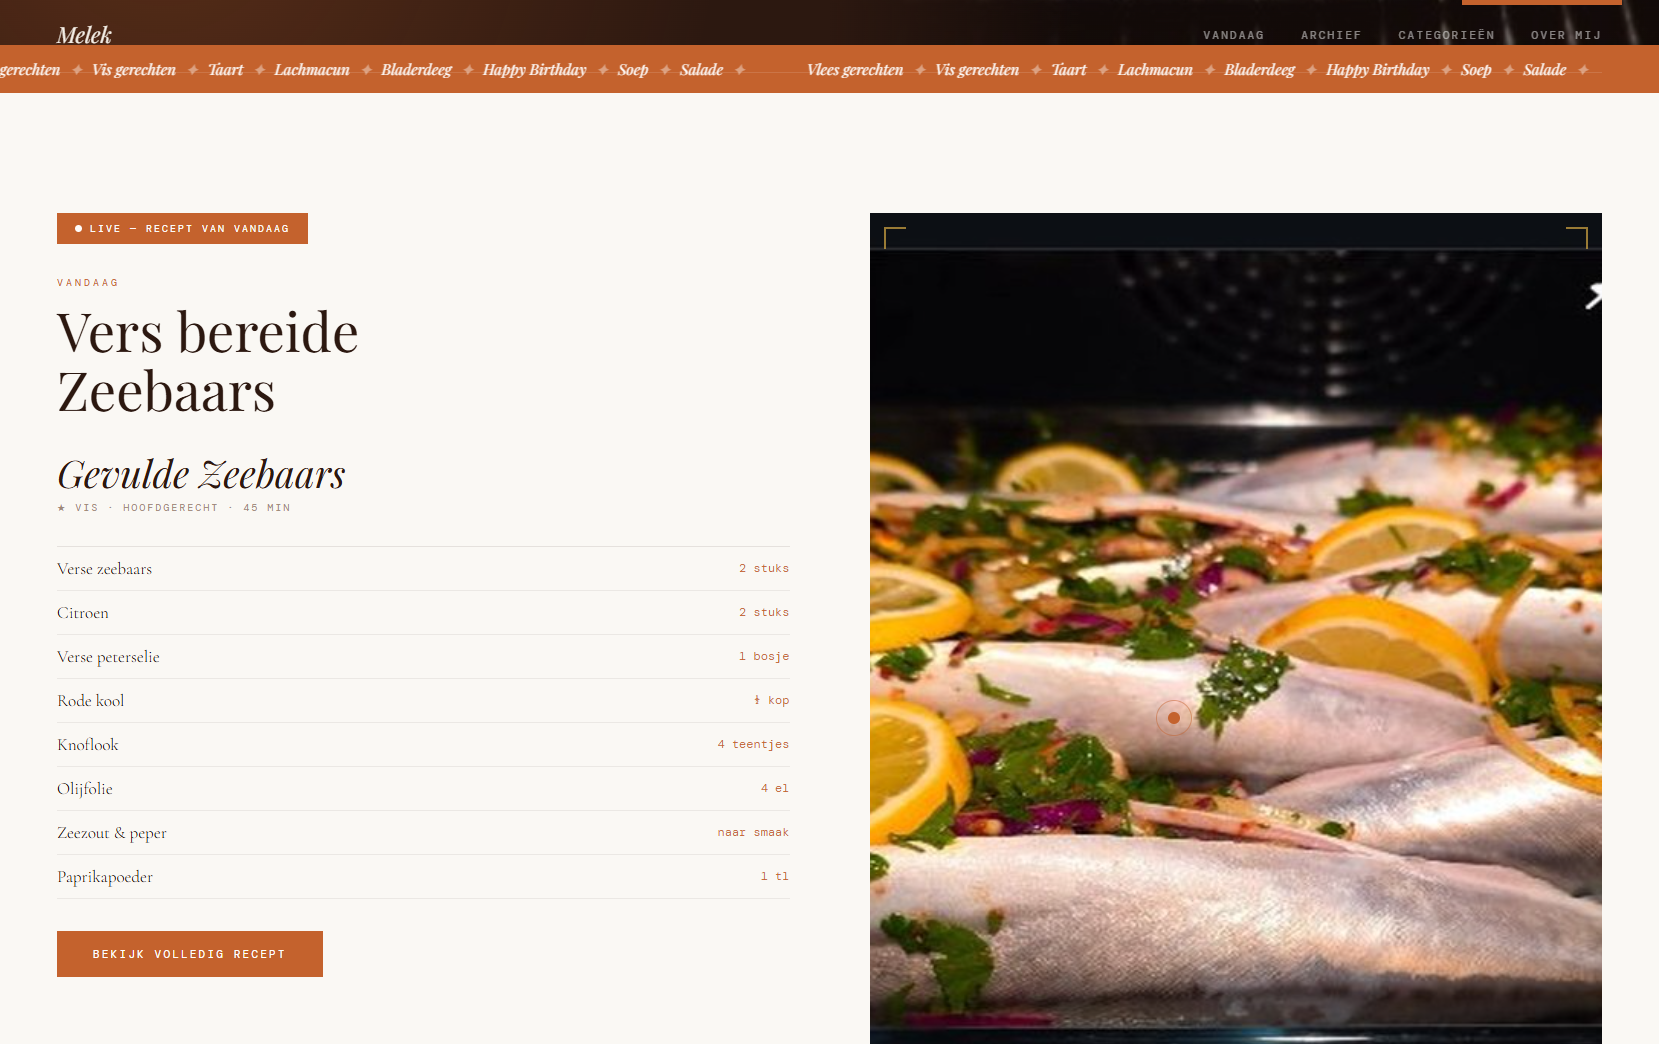Click the white arrow on the recipe photo
The height and width of the screenshot is (1044, 1659).
tap(1593, 296)
